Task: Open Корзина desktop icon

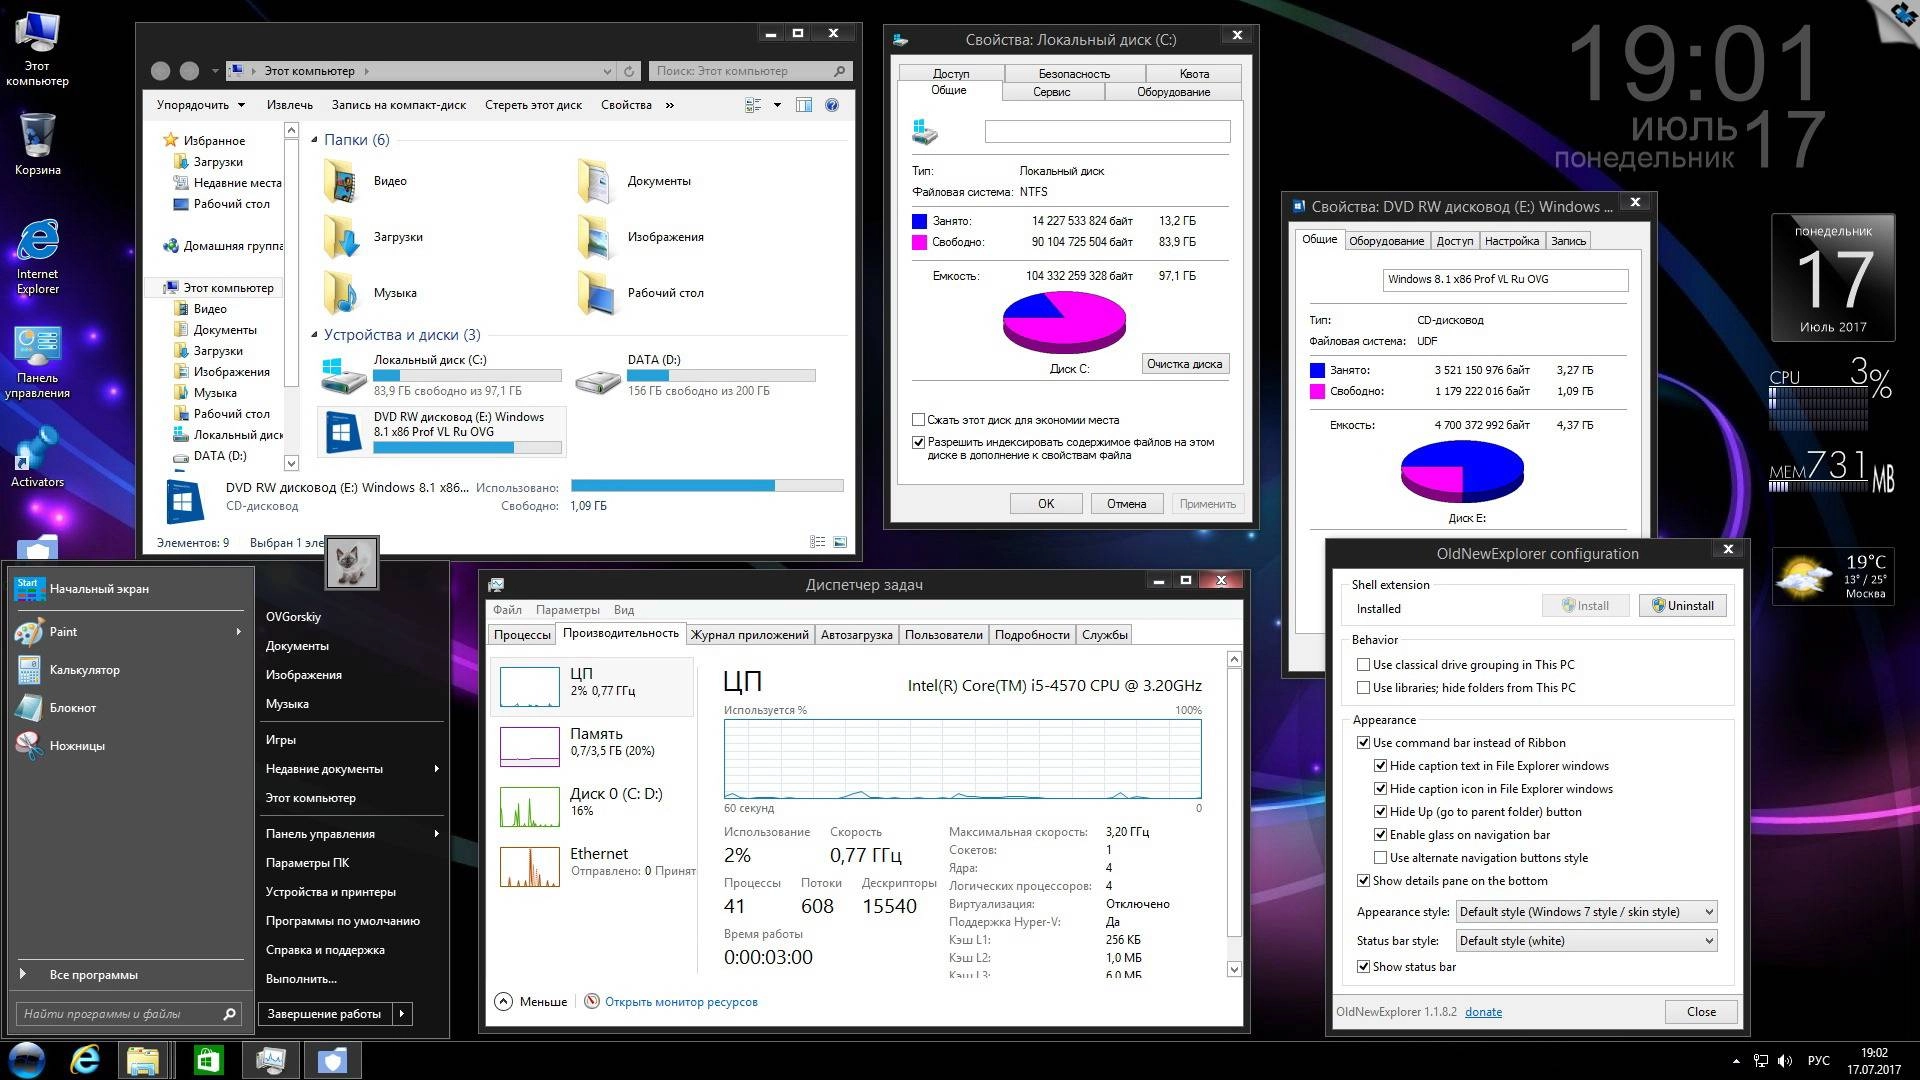Action: pos(37,144)
